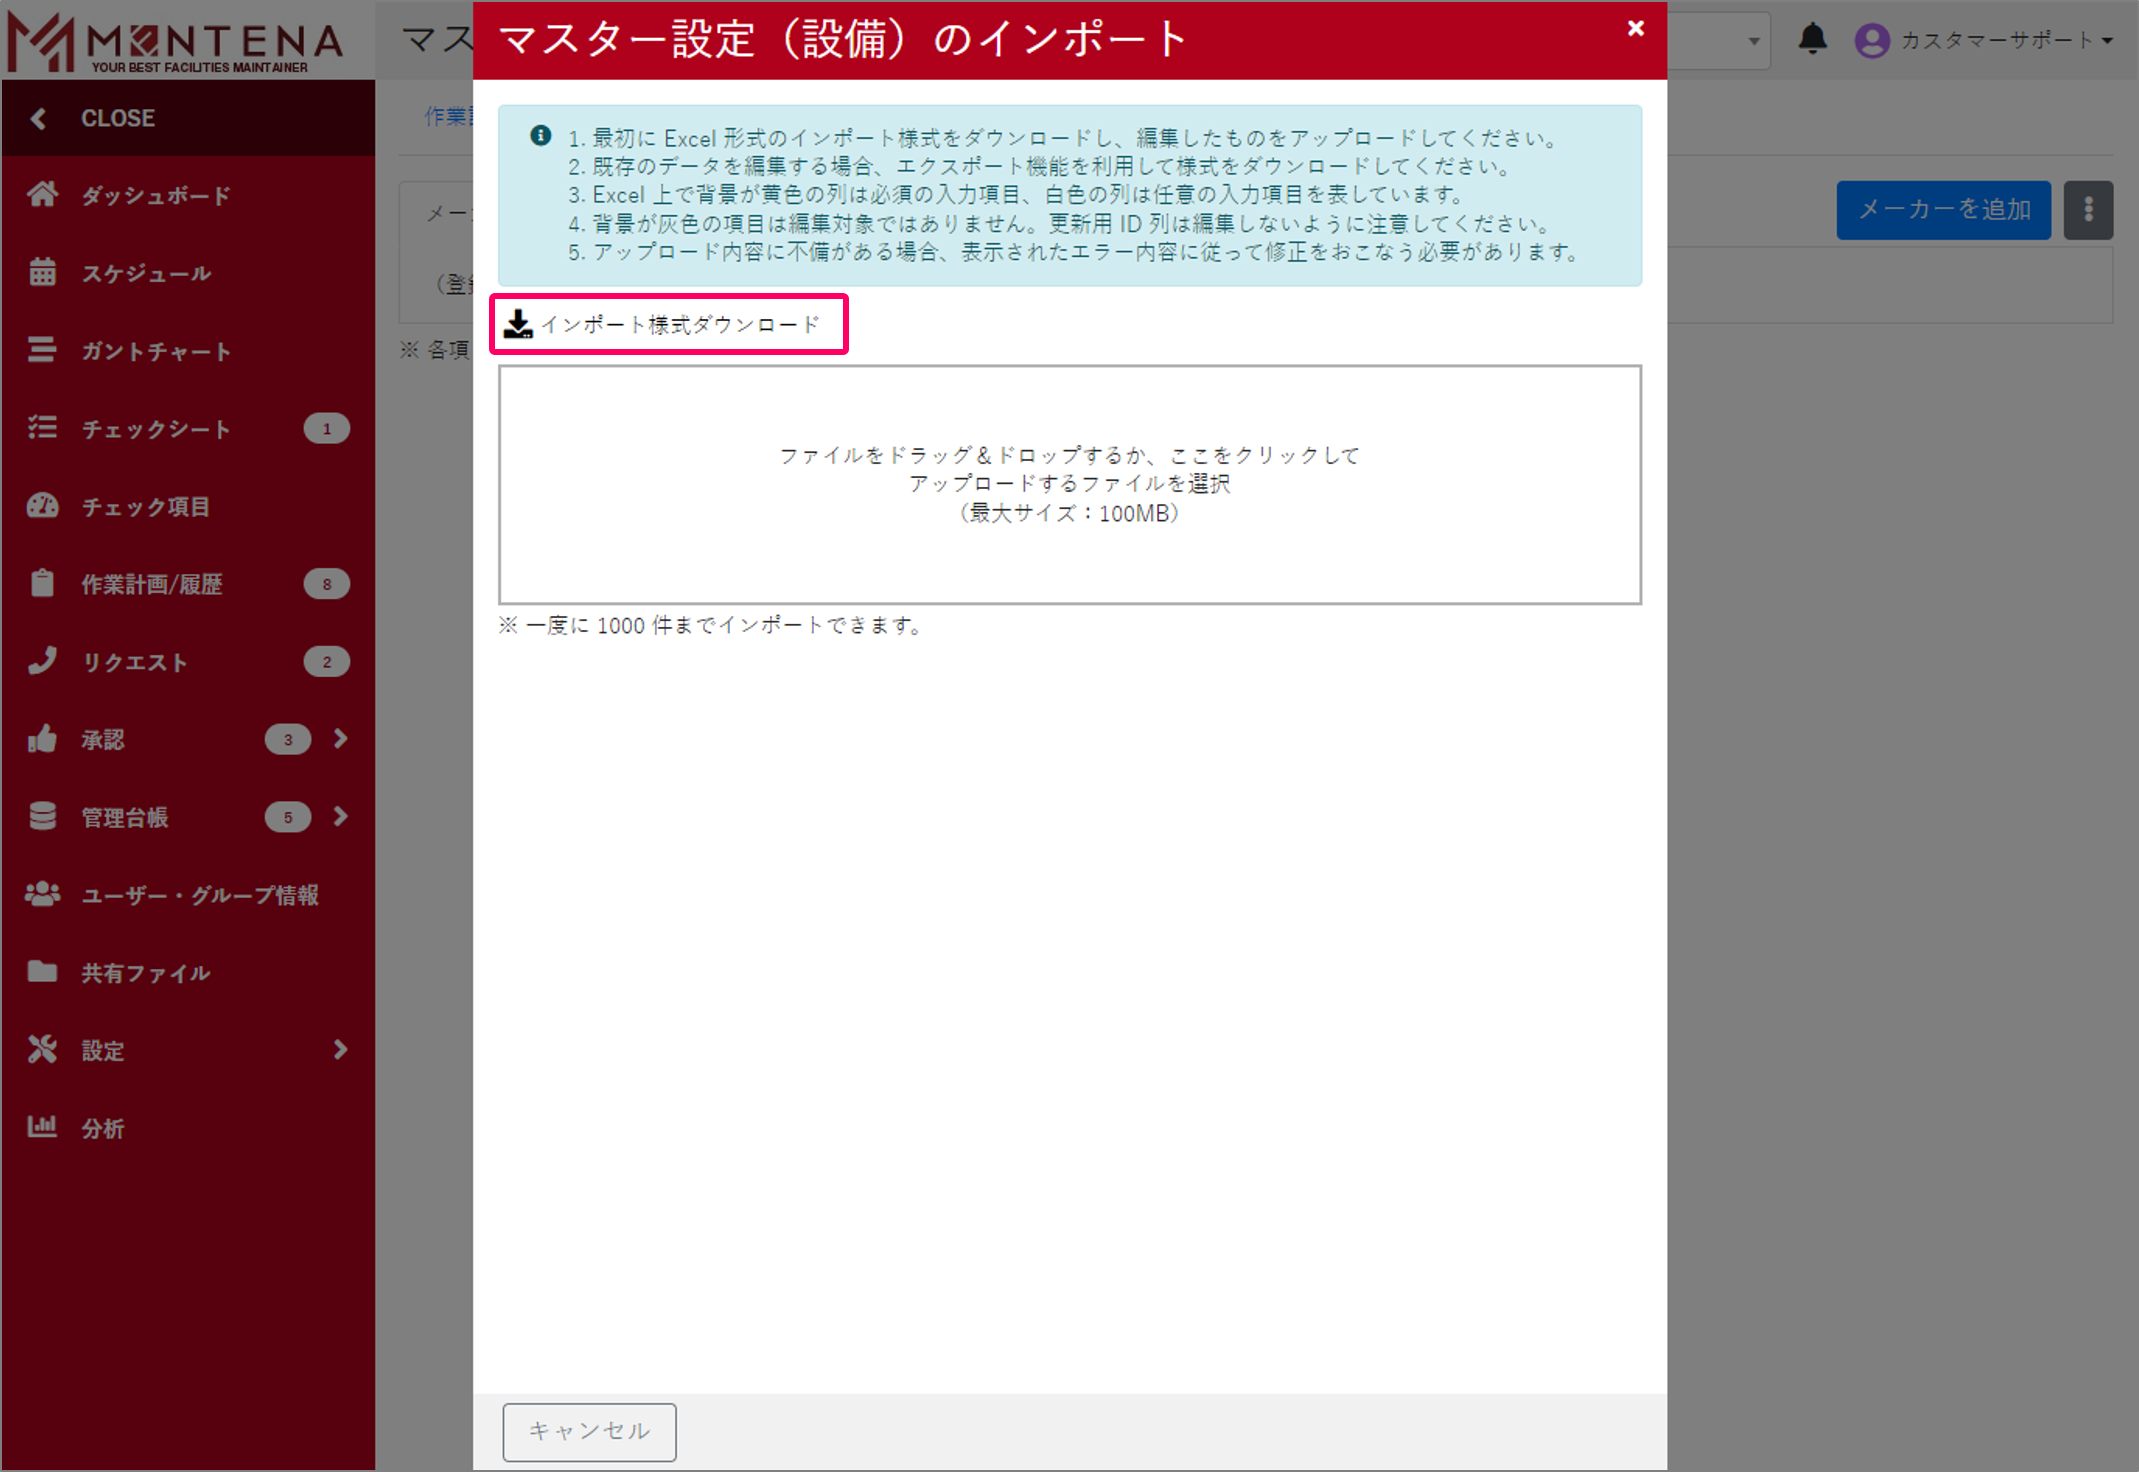Expand the 承認 submenu chevron

click(340, 739)
